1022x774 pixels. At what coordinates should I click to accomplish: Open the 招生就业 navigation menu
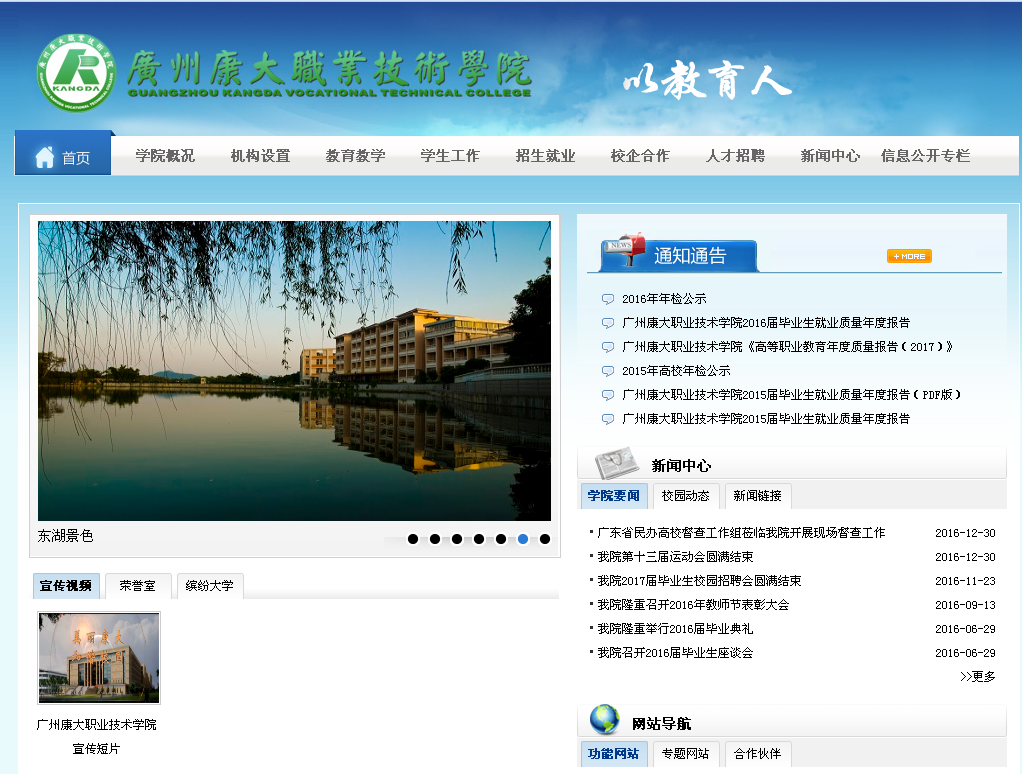545,156
